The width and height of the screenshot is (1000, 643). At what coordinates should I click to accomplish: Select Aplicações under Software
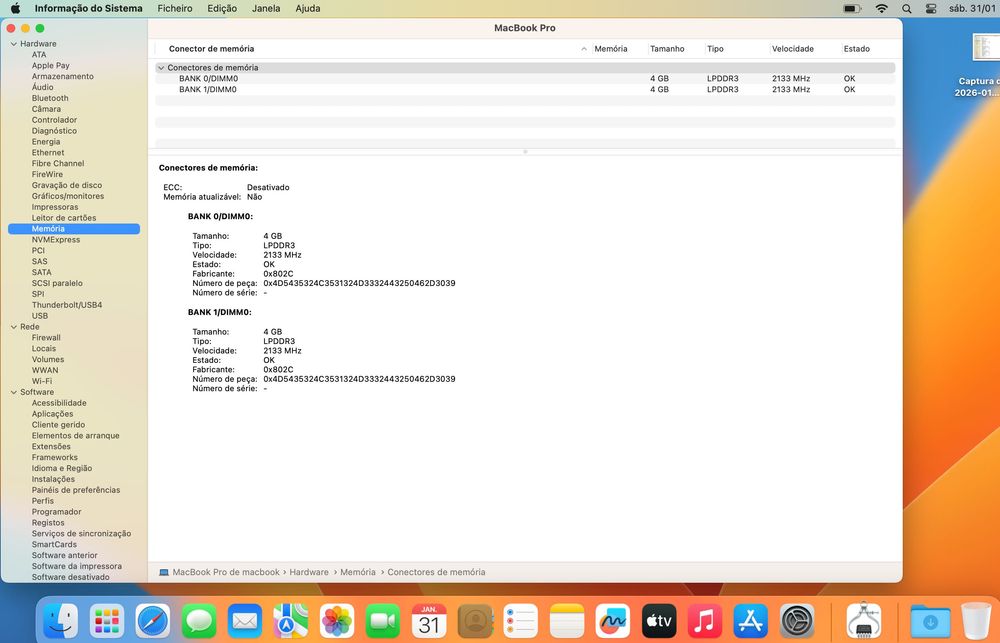[52, 414]
